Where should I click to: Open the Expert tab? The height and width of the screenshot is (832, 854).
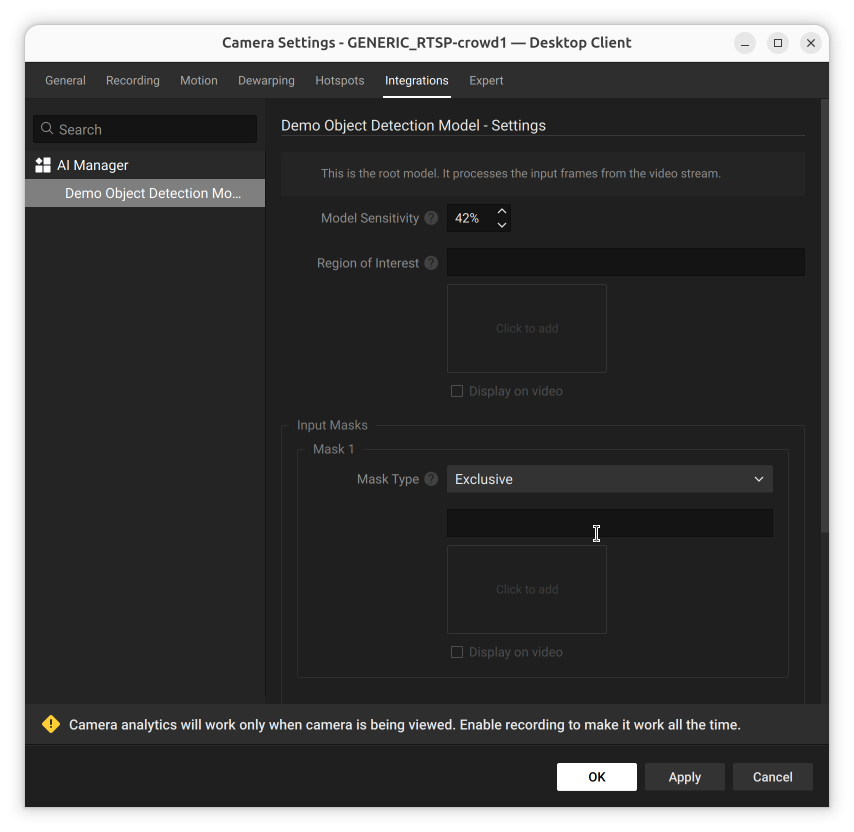[486, 81]
